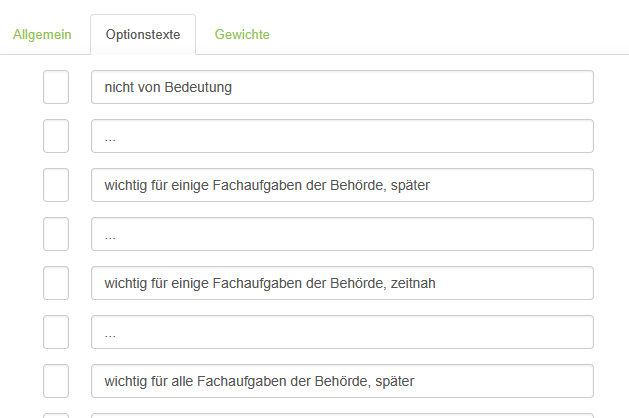Viewport: 629px width, 418px height.
Task: Check the box next to 'einige Fachaufgaben der Behörde, später'
Action: (x=56, y=185)
